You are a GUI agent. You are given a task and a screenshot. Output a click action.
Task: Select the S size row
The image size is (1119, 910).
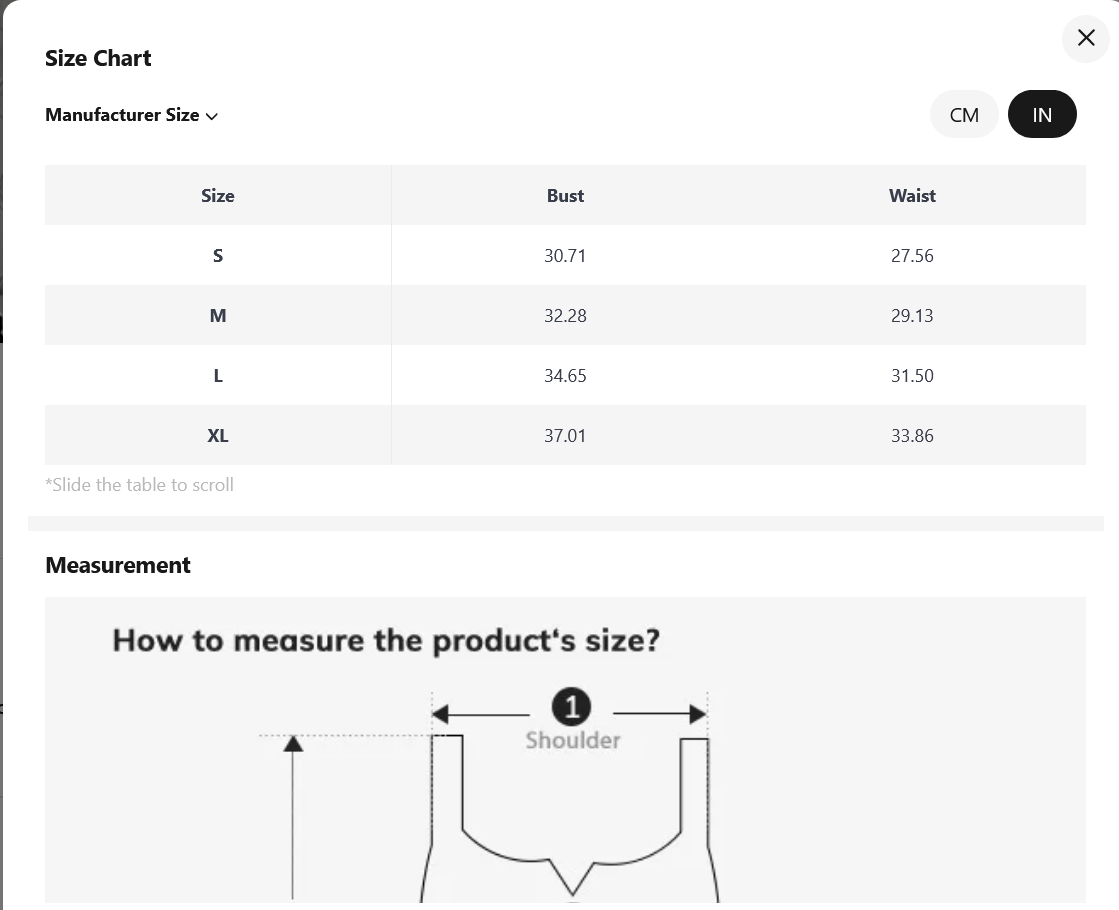565,256
